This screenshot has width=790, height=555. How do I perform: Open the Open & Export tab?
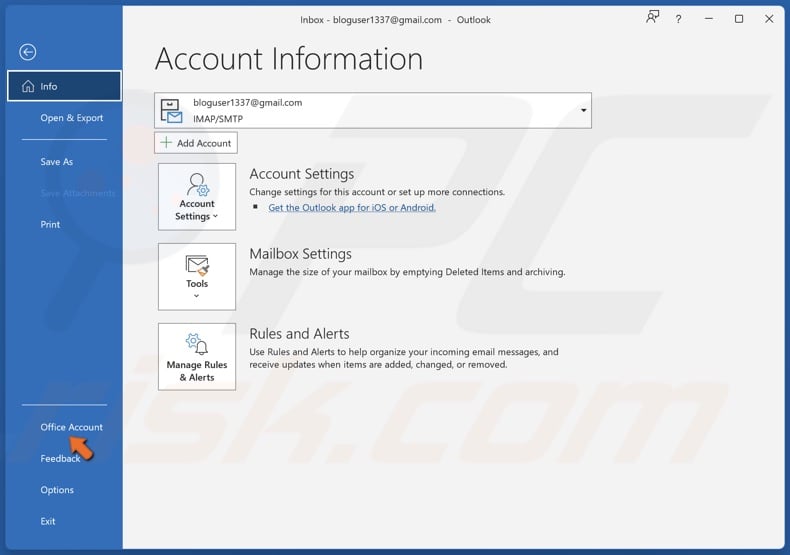(72, 118)
